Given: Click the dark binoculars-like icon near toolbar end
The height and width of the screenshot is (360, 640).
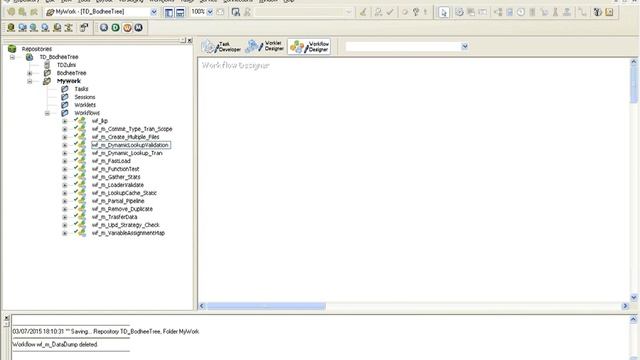Looking at the screenshot, I should click(598, 12).
